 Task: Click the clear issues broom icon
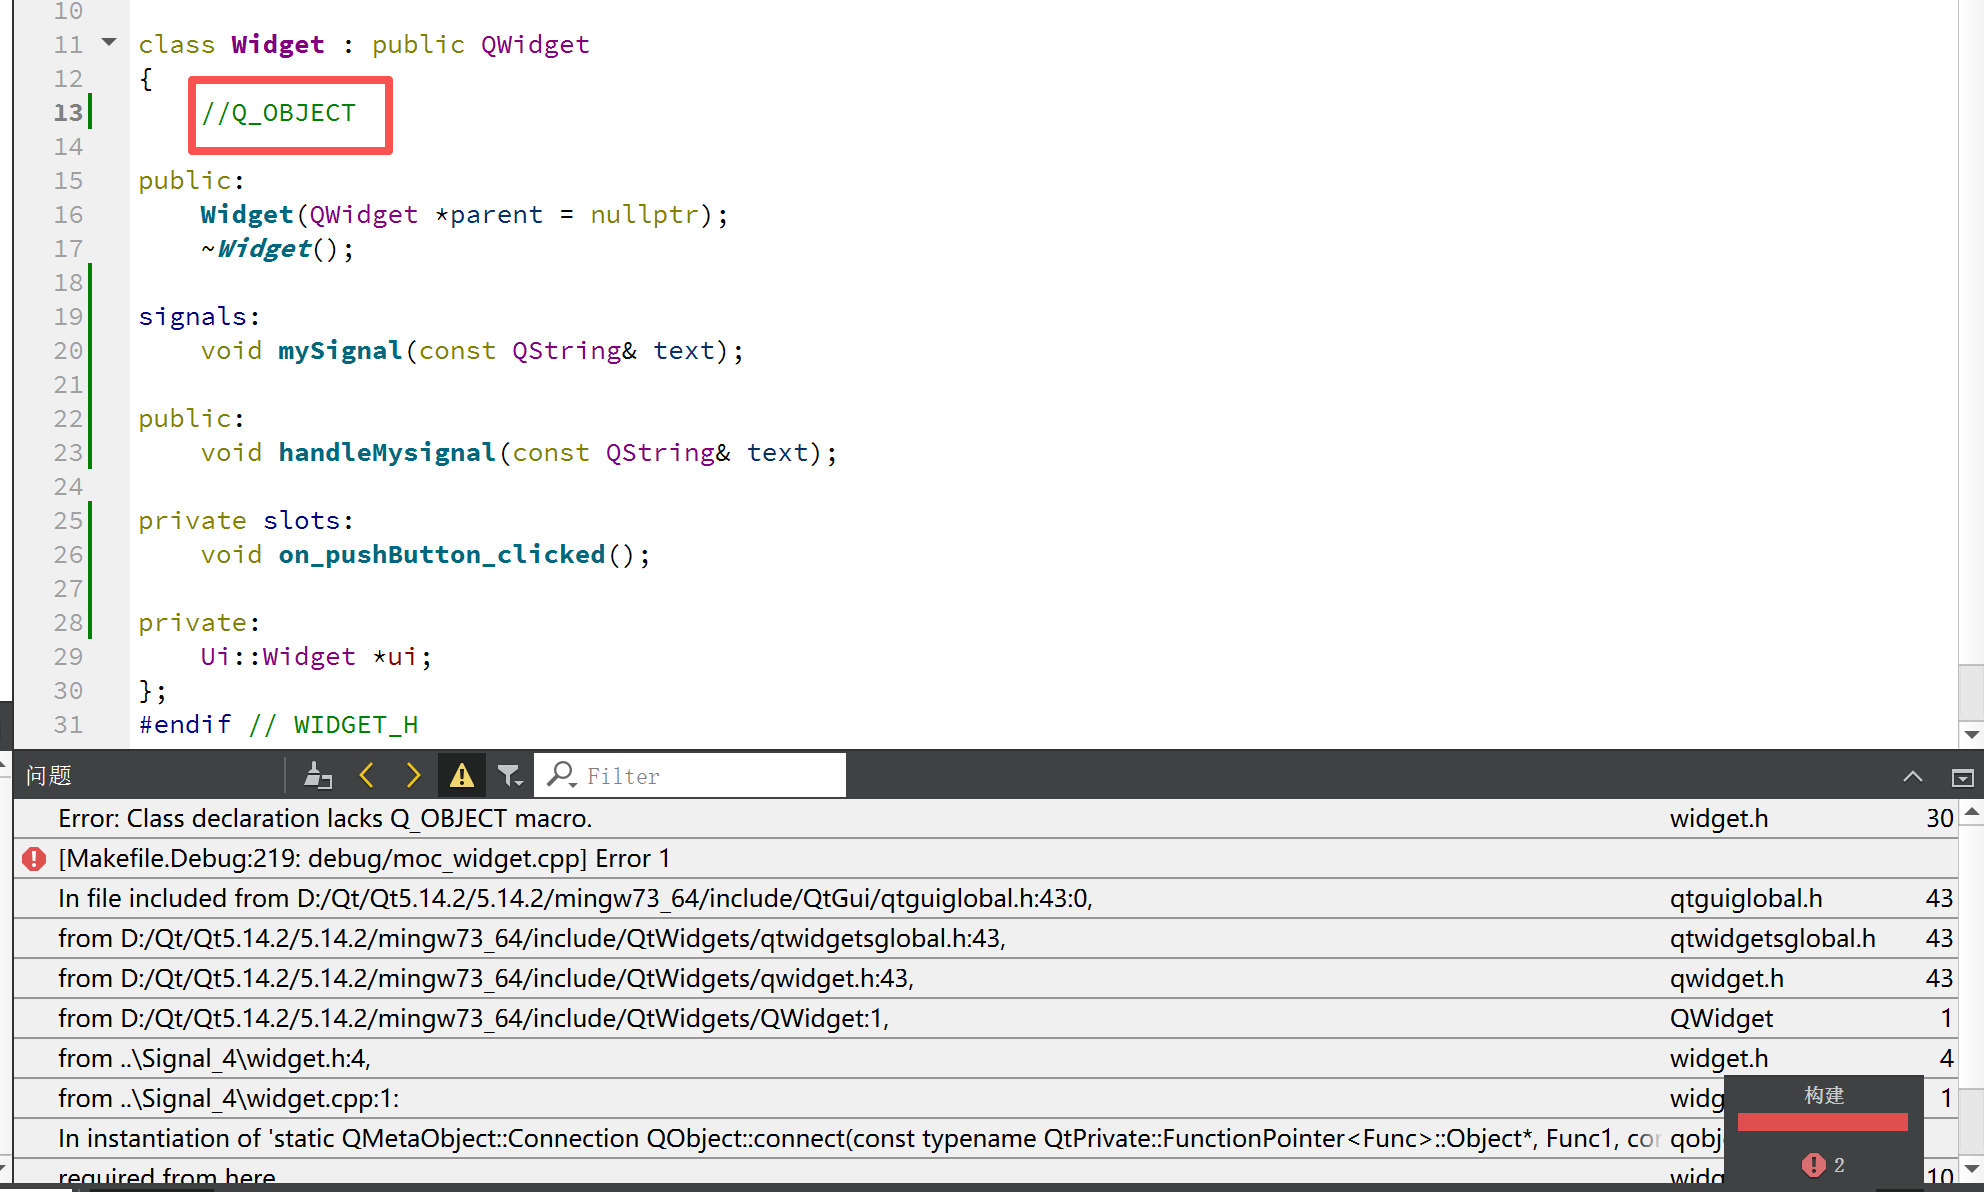pos(318,775)
